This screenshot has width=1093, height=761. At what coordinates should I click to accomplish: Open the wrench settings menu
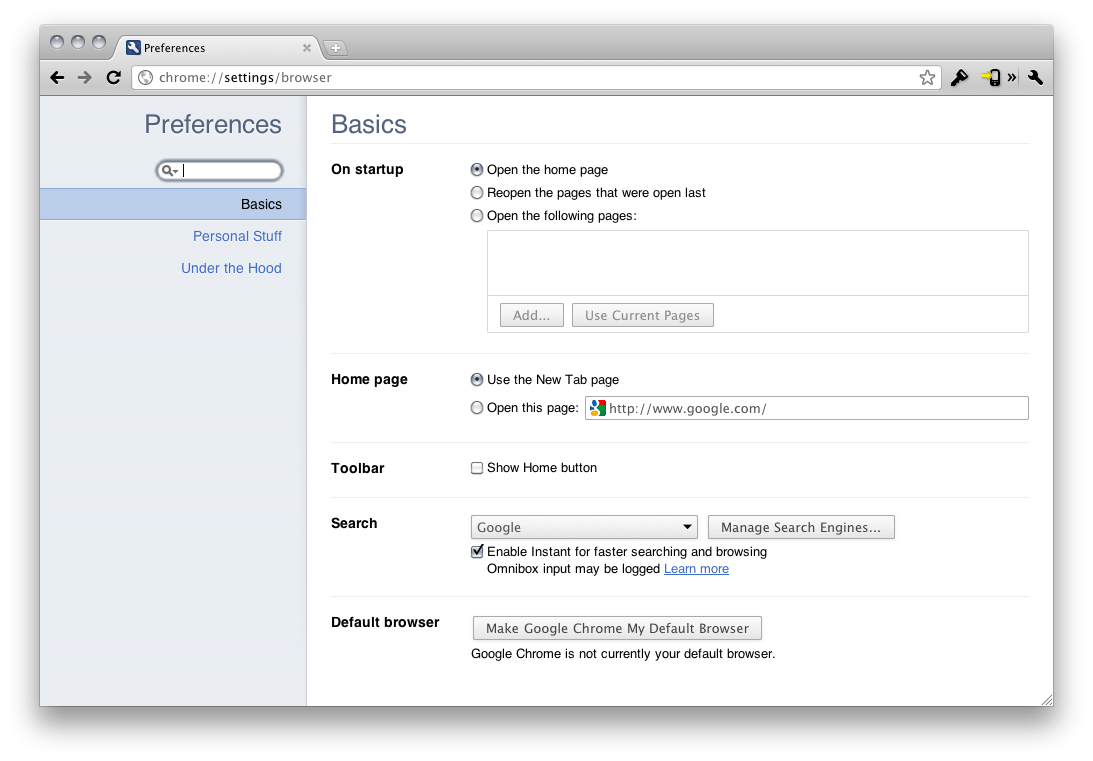click(x=1035, y=77)
